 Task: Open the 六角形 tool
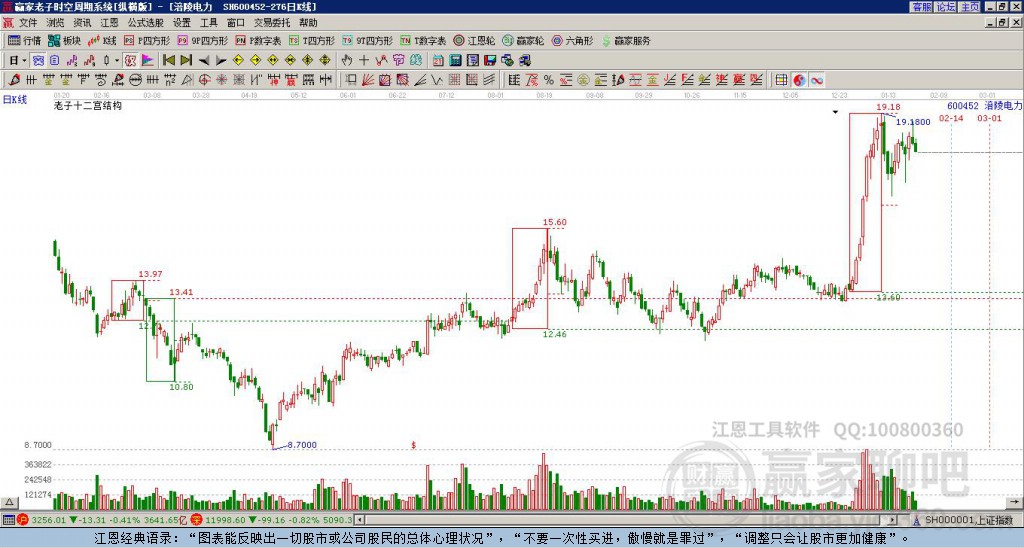point(572,40)
